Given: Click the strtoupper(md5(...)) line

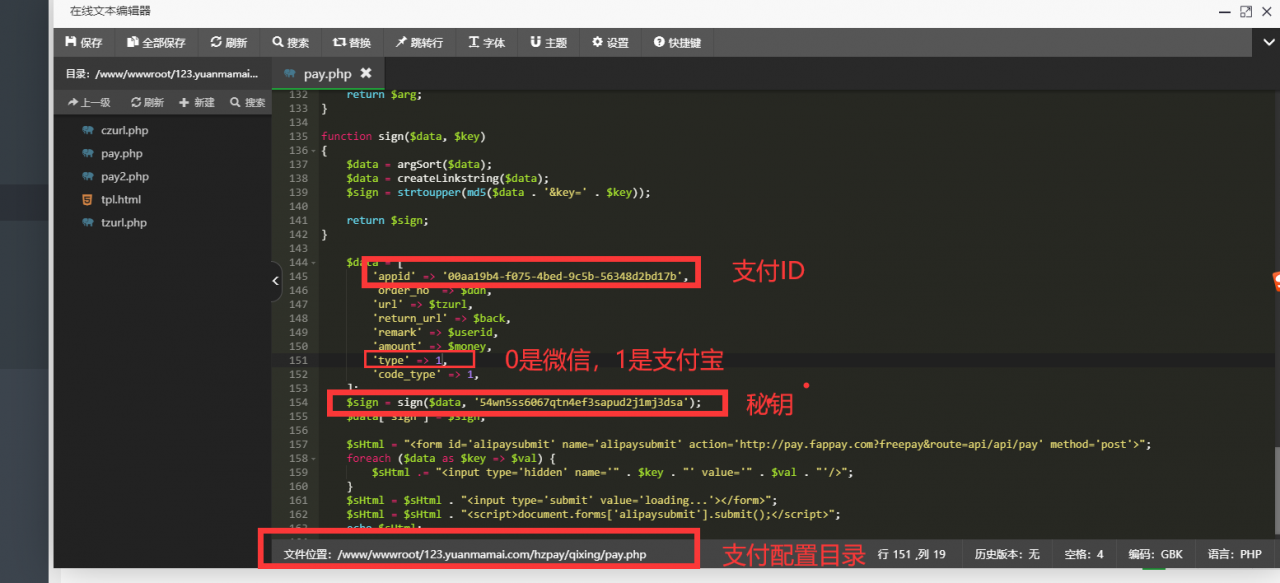Looking at the screenshot, I should pyautogui.click(x=498, y=192).
